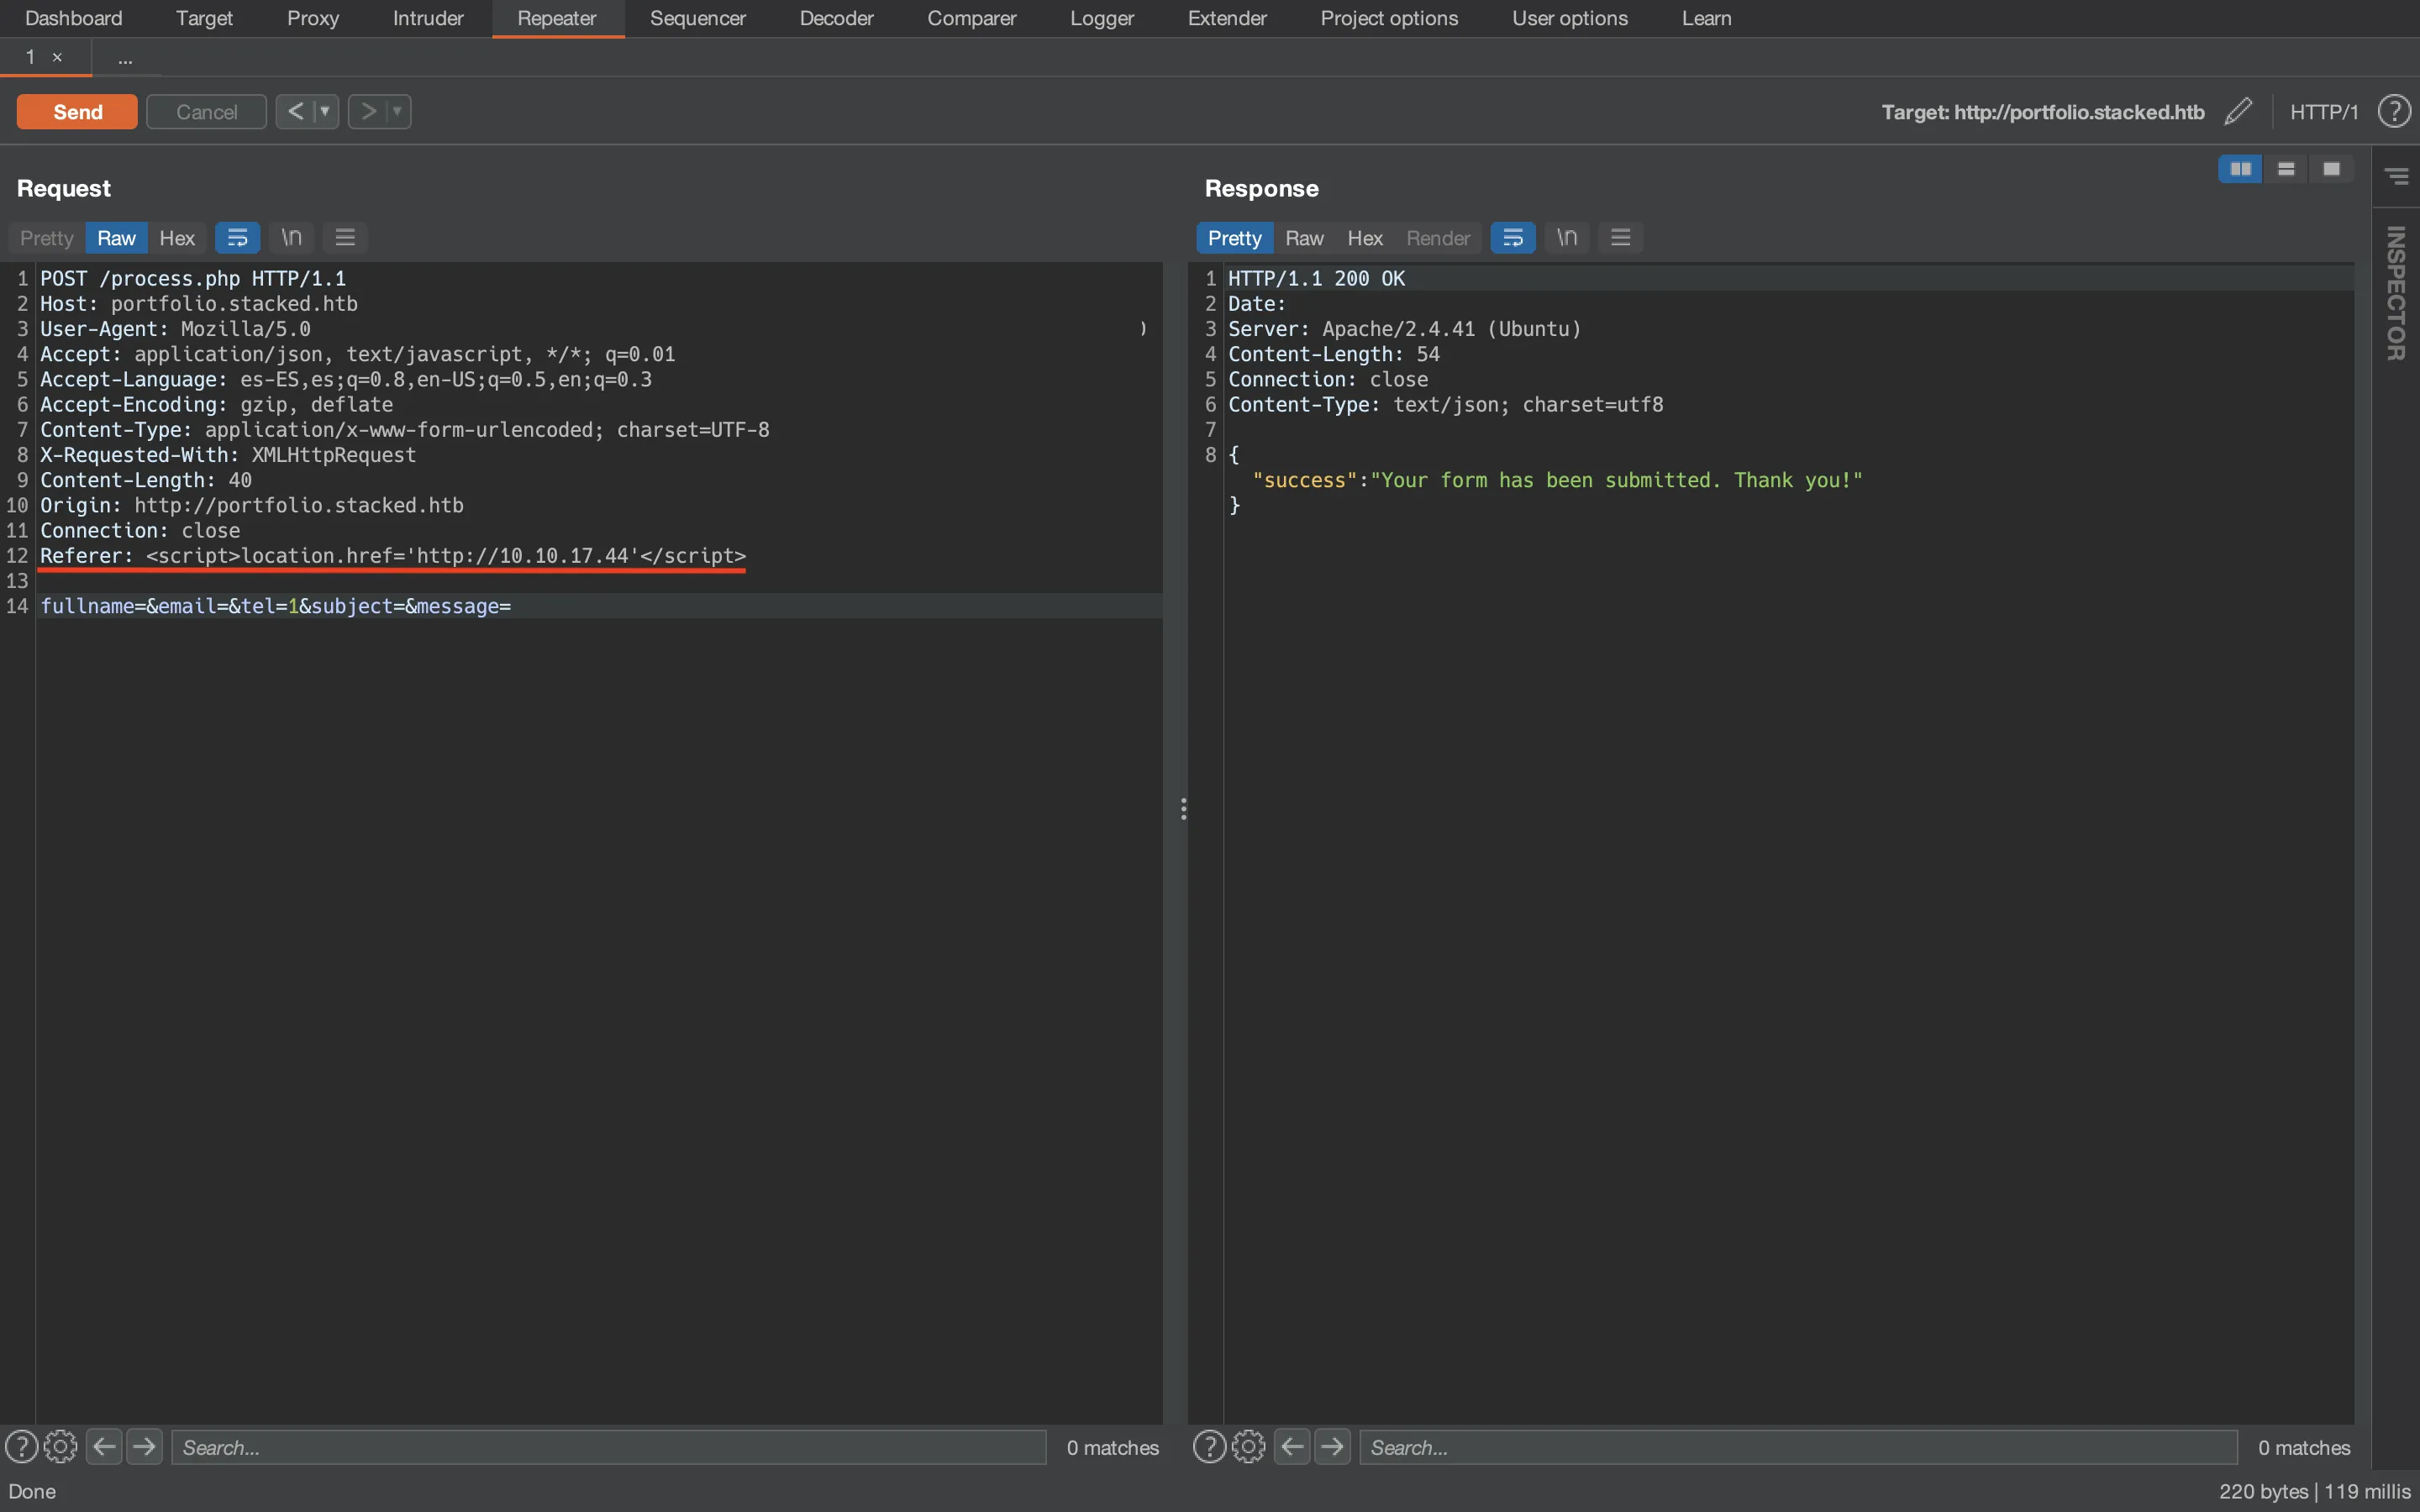Switch Response view to Render
The width and height of the screenshot is (2420, 1512).
pos(1438,238)
